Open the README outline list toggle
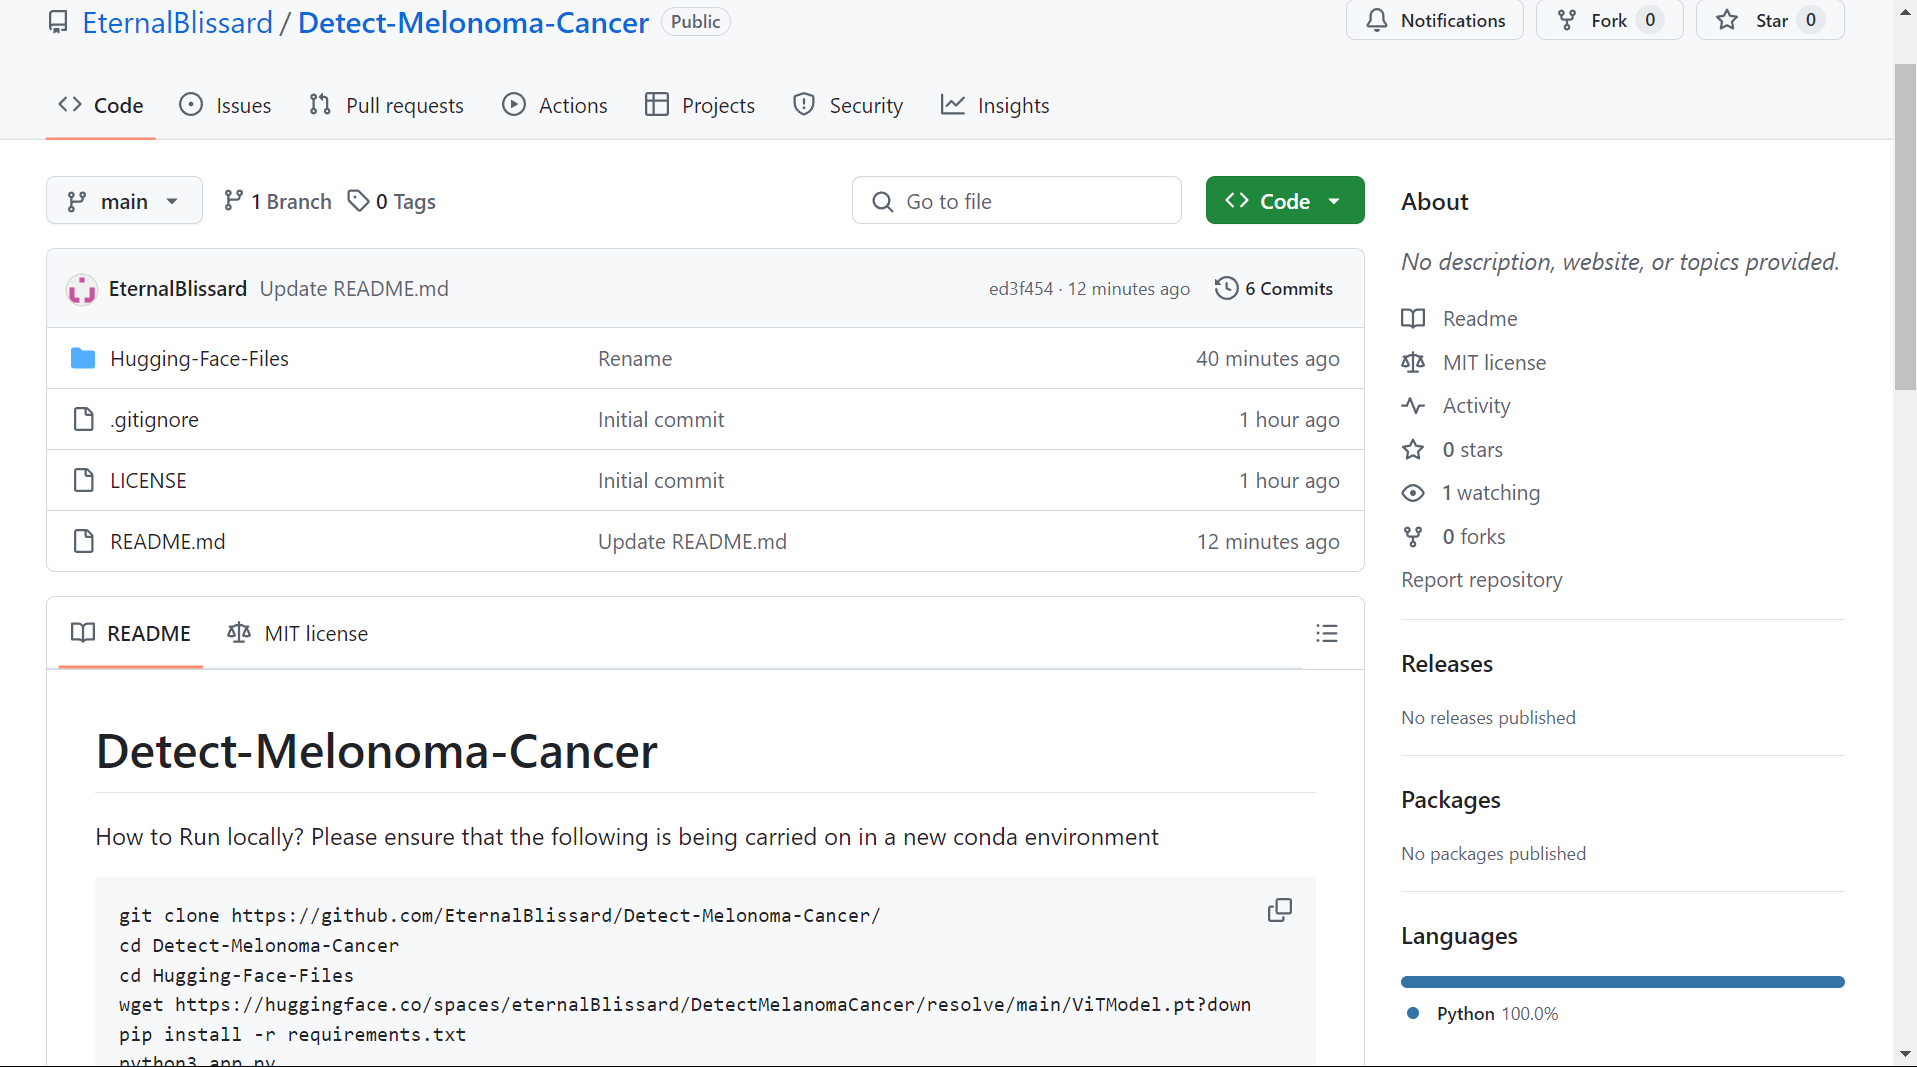This screenshot has height=1067, width=1917. (x=1327, y=633)
